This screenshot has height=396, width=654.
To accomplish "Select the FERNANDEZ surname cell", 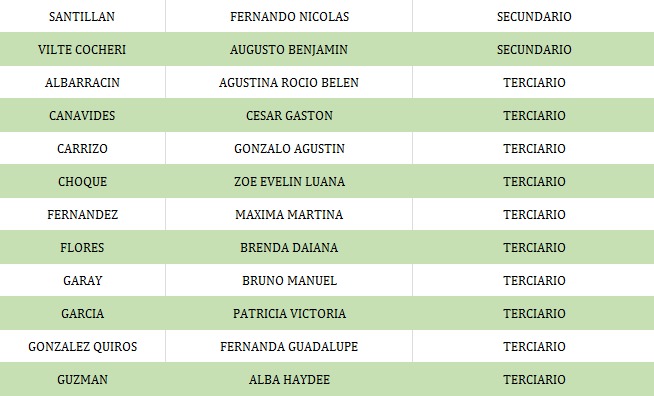I will pos(82,214).
